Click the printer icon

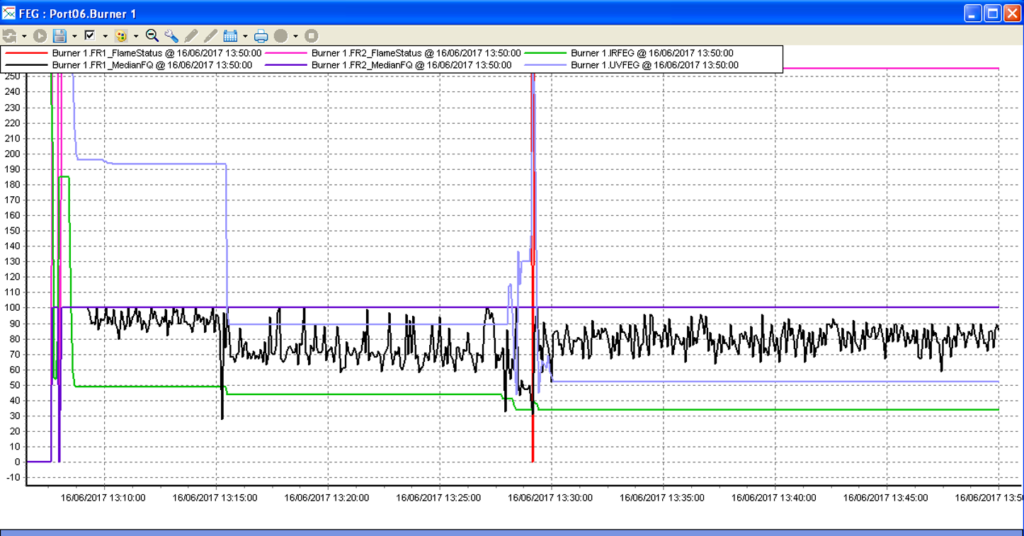pyautogui.click(x=261, y=36)
